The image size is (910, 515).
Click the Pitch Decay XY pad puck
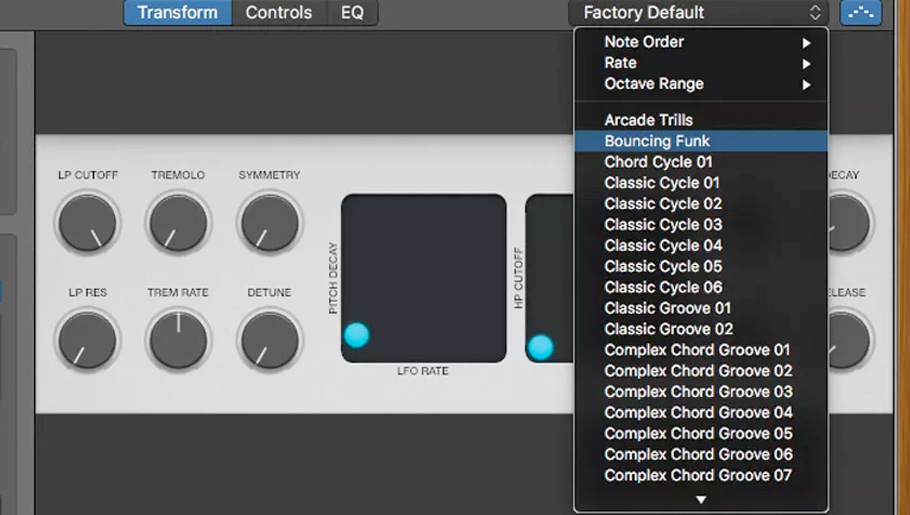click(356, 335)
